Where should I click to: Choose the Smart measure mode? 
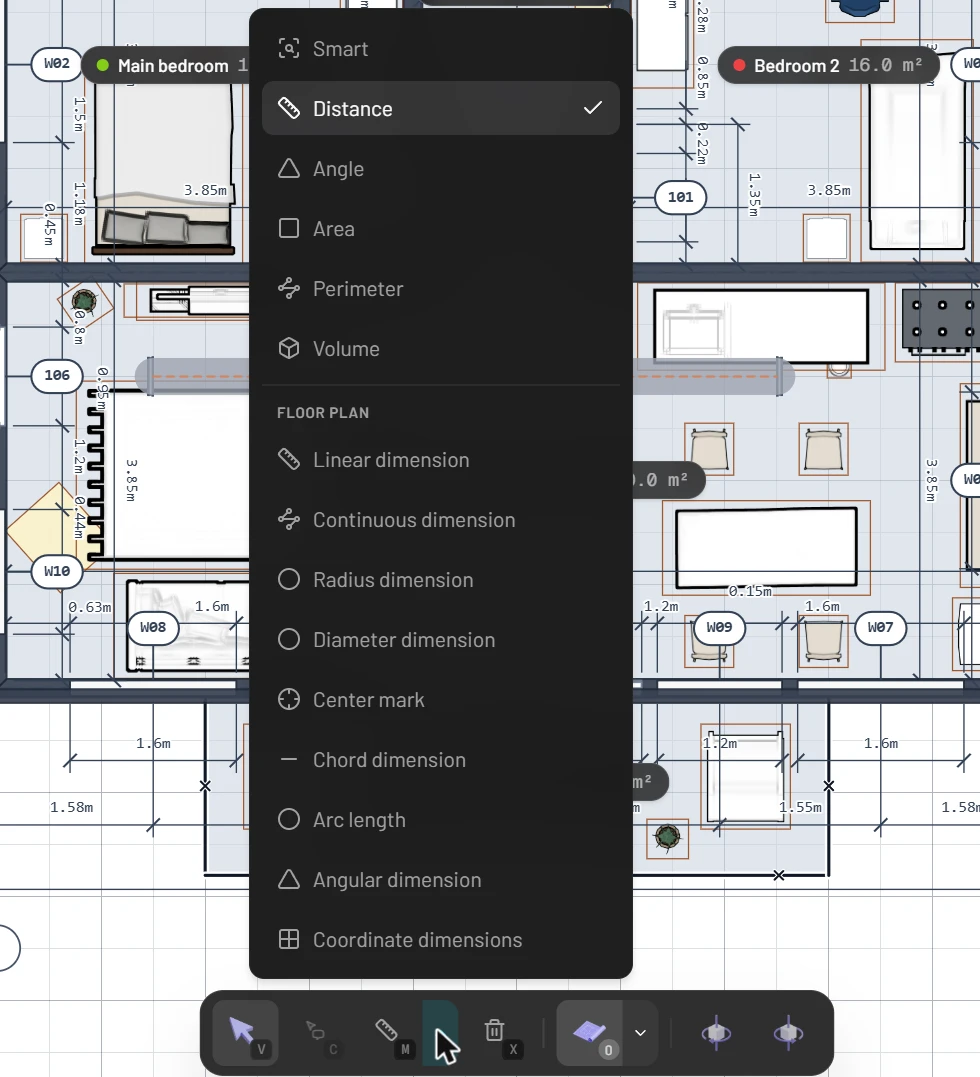click(x=440, y=49)
